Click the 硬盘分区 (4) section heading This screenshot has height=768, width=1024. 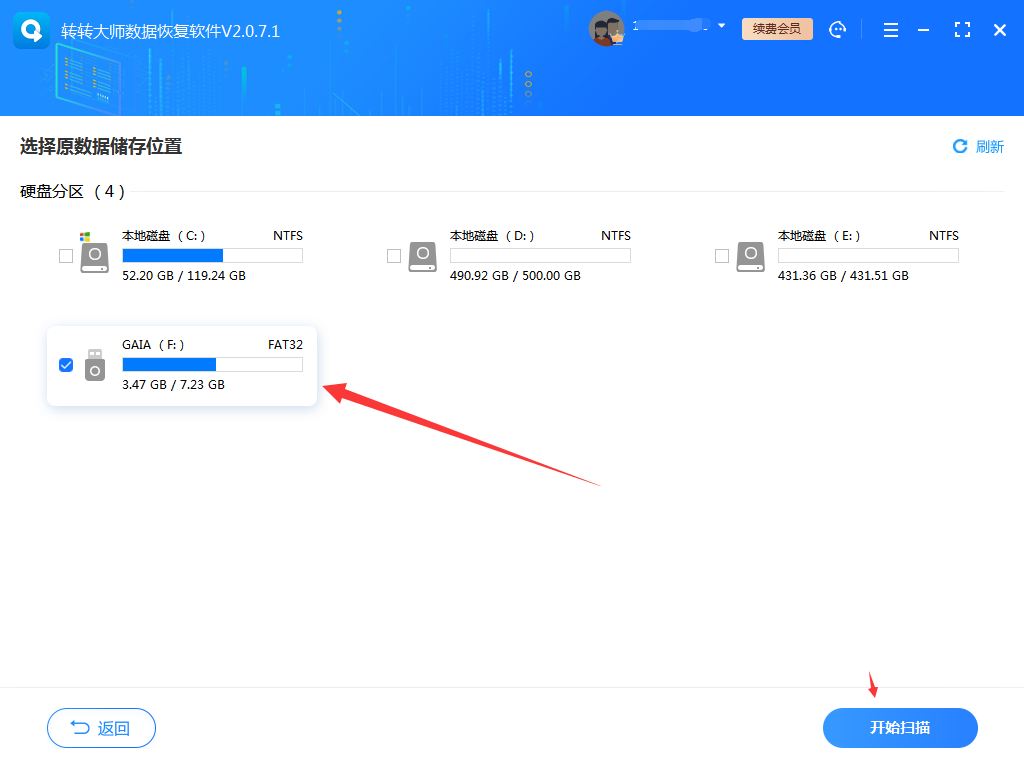pyautogui.click(x=72, y=192)
